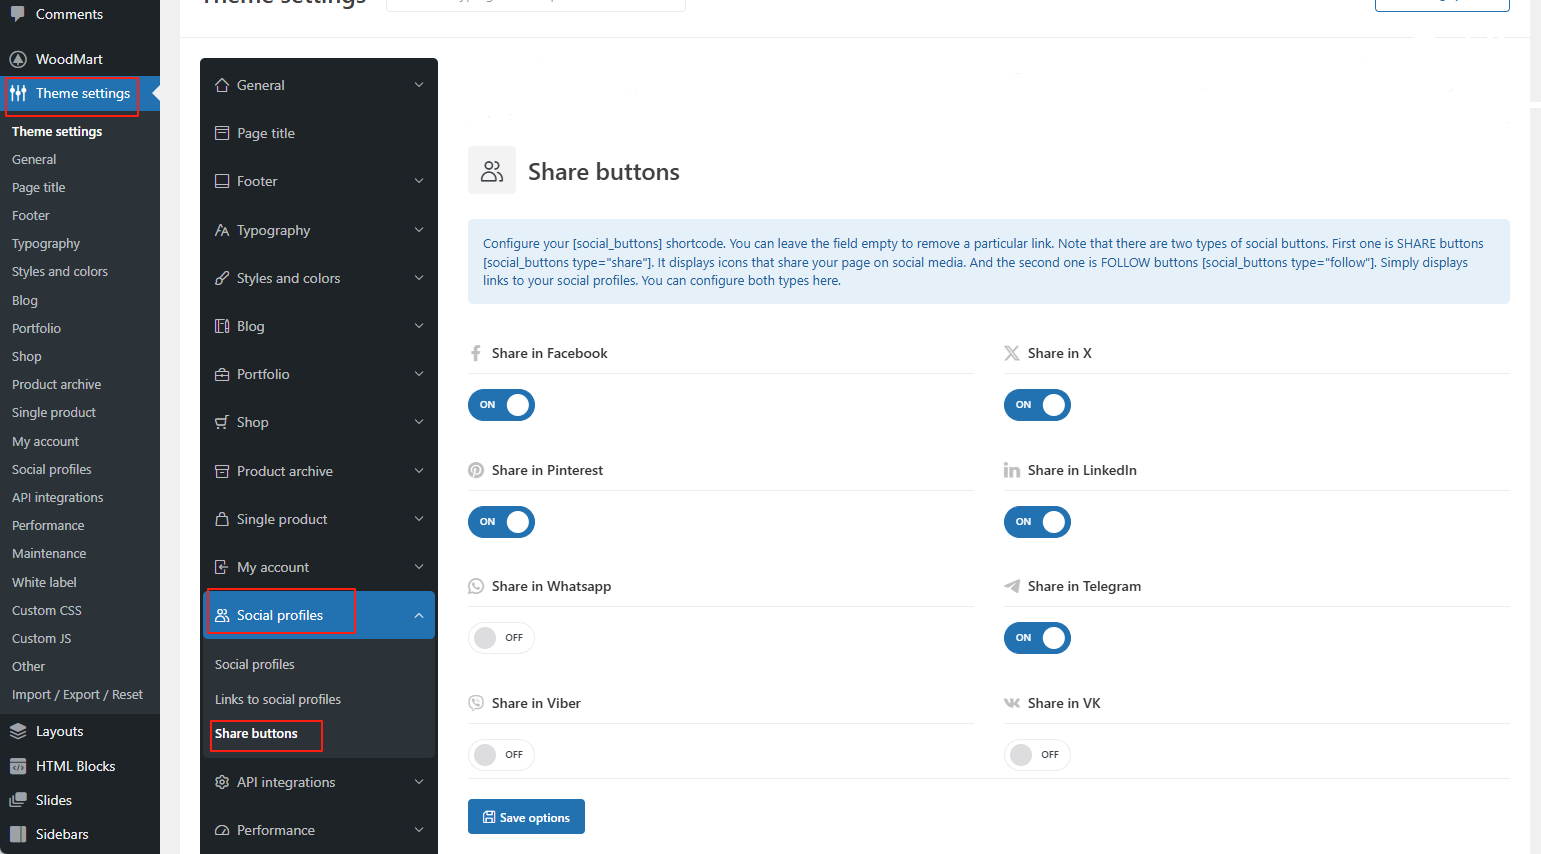Click the Shop cart icon in settings panel
The width and height of the screenshot is (1541, 854).
[x=222, y=422]
